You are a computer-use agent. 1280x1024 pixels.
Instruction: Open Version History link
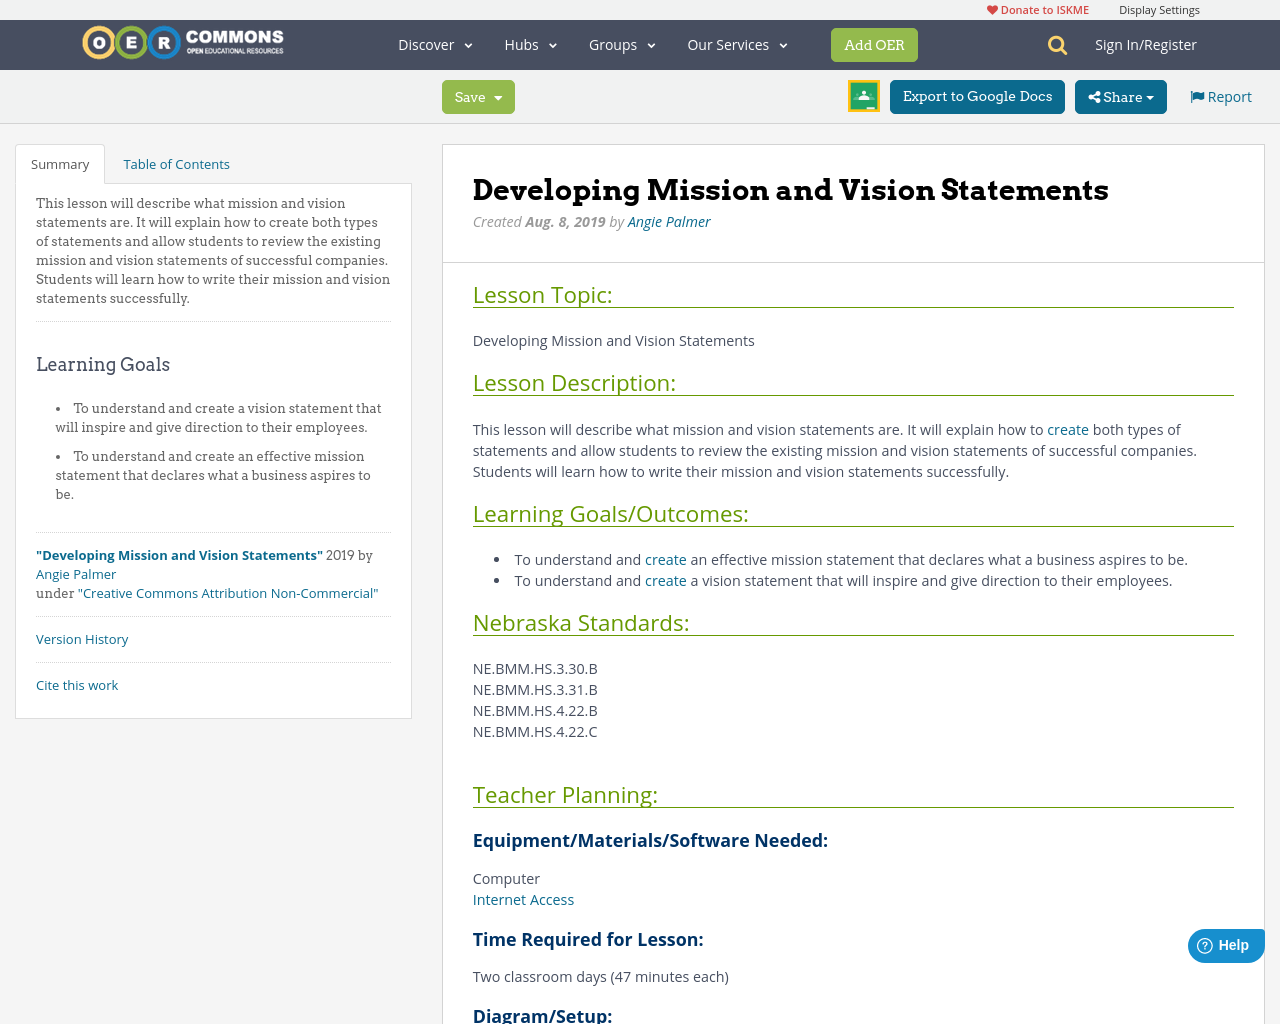pos(82,638)
